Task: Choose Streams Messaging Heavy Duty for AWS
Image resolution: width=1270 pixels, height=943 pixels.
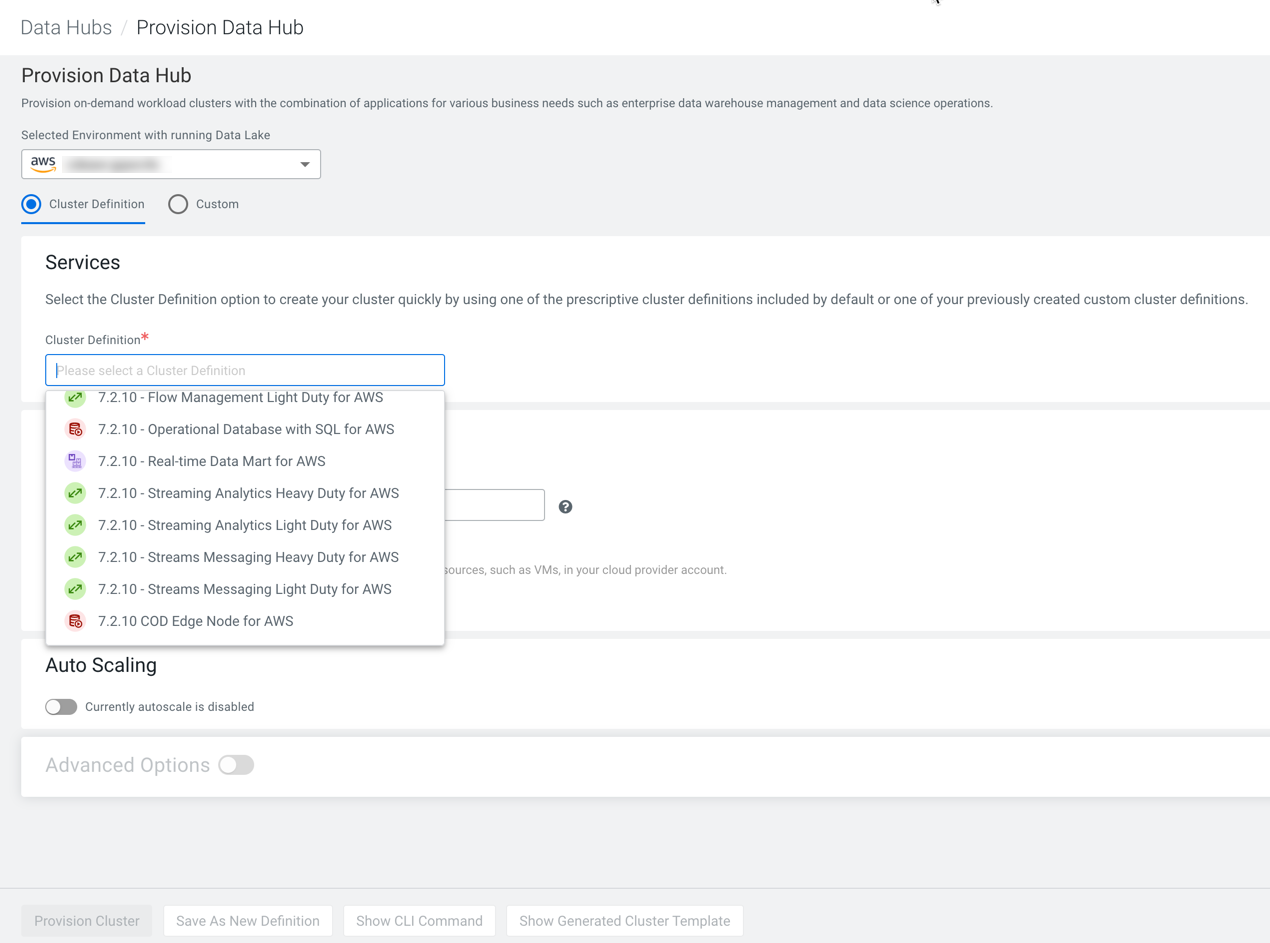Action: point(248,557)
